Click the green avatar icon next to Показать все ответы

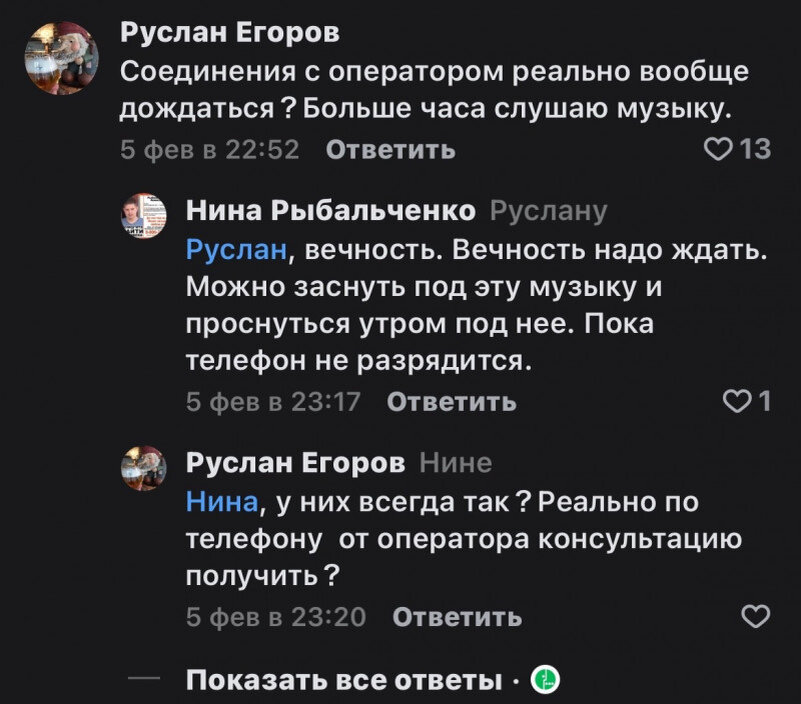click(543, 679)
